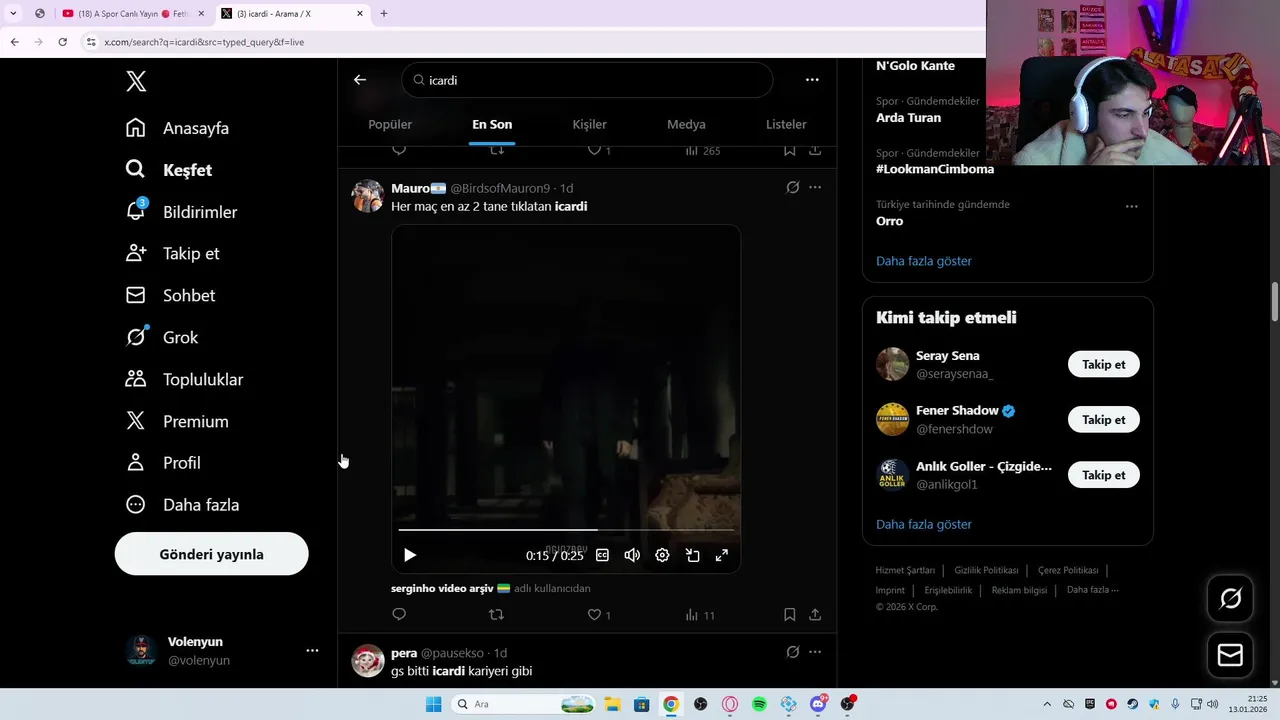Screen dimensions: 1280x720
Task: Open Orro trend options menu
Action: click(x=1131, y=206)
